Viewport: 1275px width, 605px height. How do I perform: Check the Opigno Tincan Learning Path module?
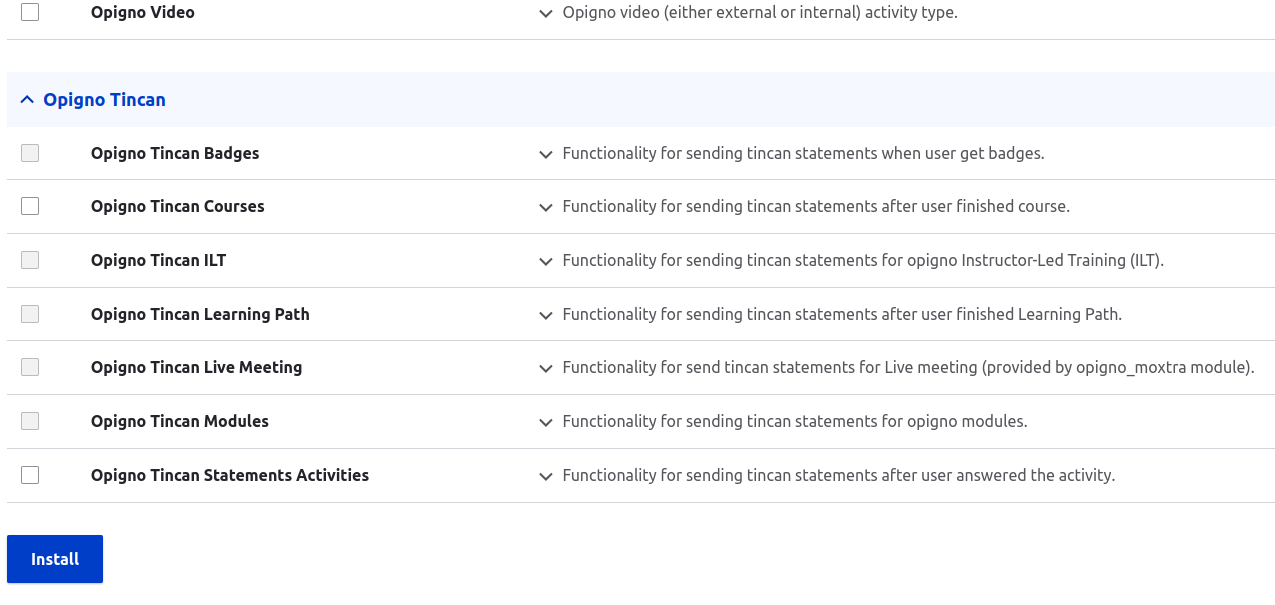pos(29,313)
